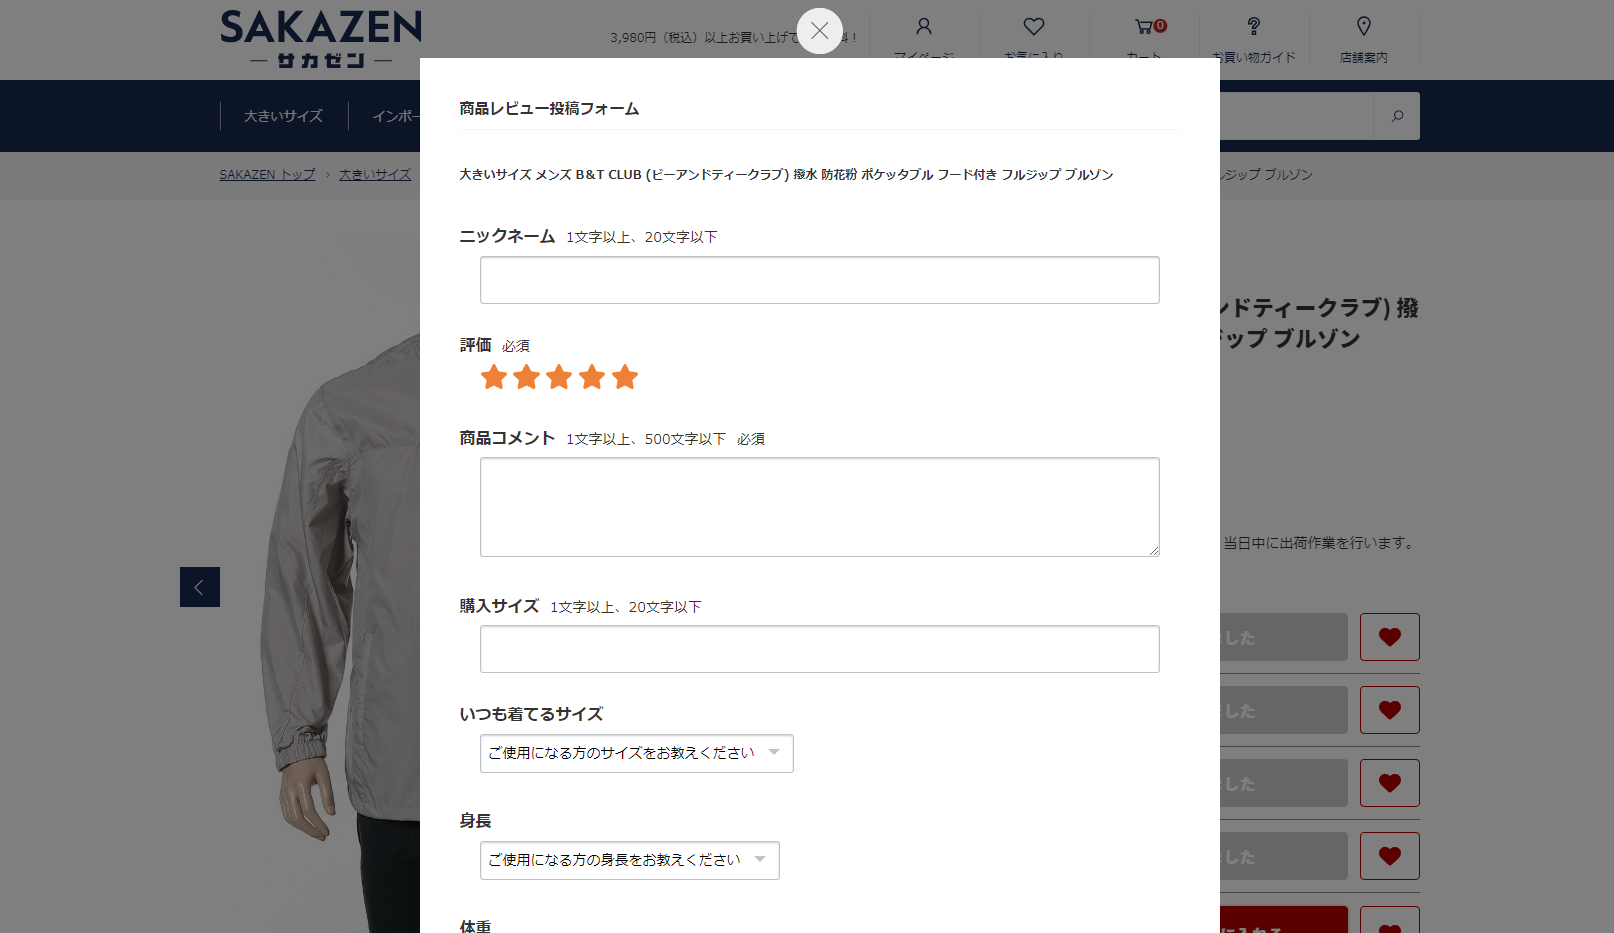The image size is (1614, 933).
Task: Follow the 大きいサイズ breadcrumb link
Action: click(x=375, y=175)
